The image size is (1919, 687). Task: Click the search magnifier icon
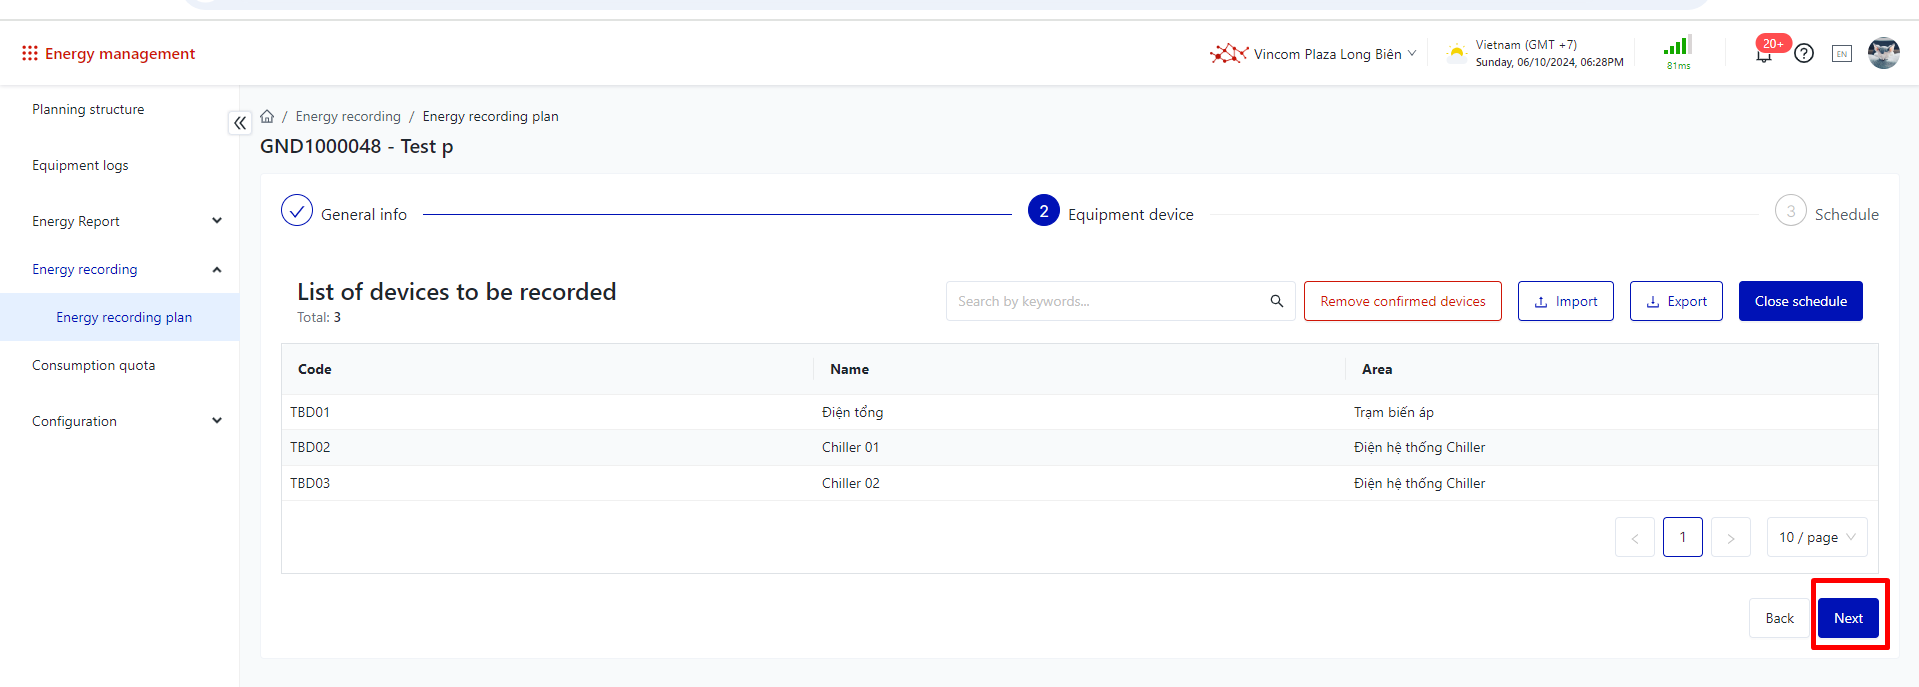[1276, 301]
